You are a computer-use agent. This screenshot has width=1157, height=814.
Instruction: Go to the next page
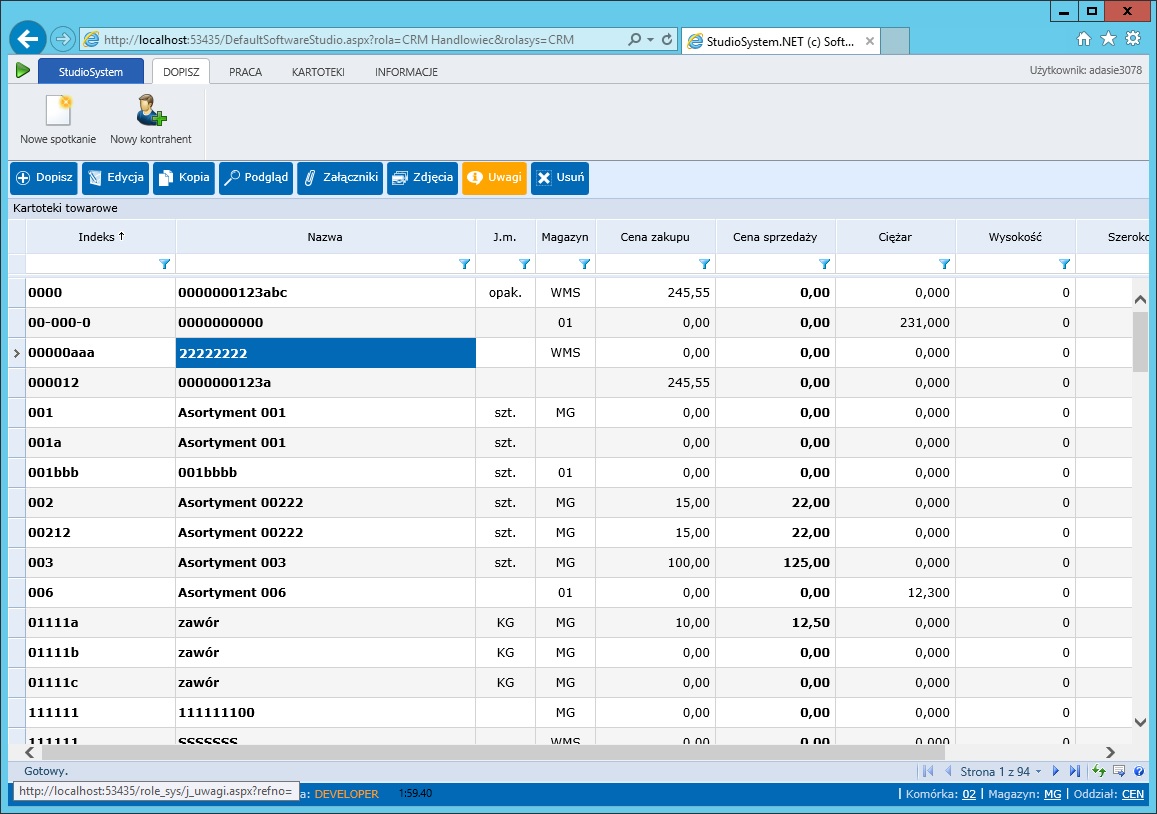pos(1055,771)
